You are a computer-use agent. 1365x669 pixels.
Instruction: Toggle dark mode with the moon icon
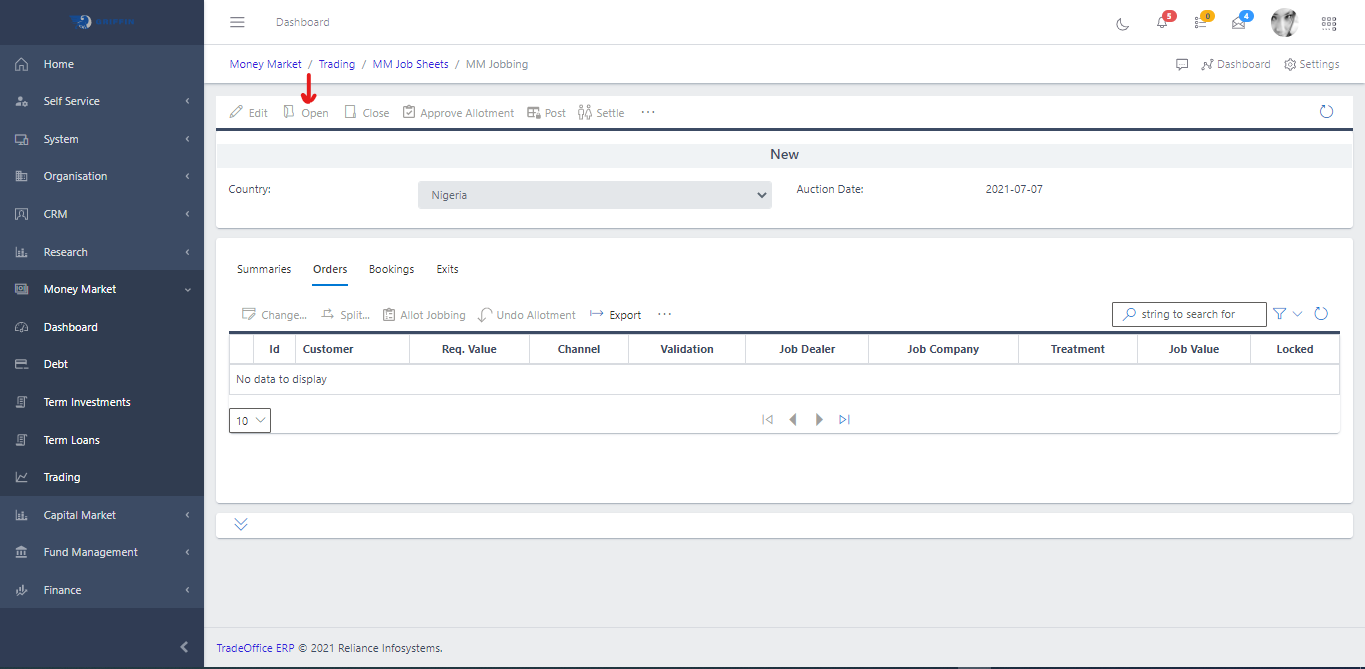point(1121,23)
